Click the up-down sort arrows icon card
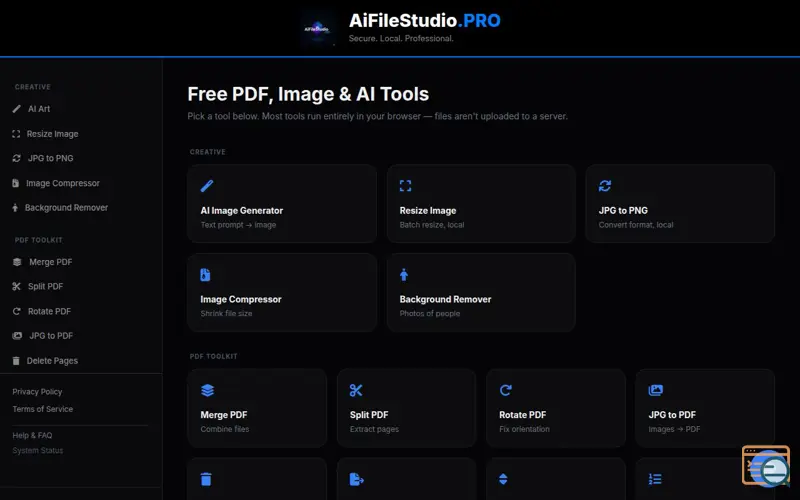 pyautogui.click(x=503, y=479)
